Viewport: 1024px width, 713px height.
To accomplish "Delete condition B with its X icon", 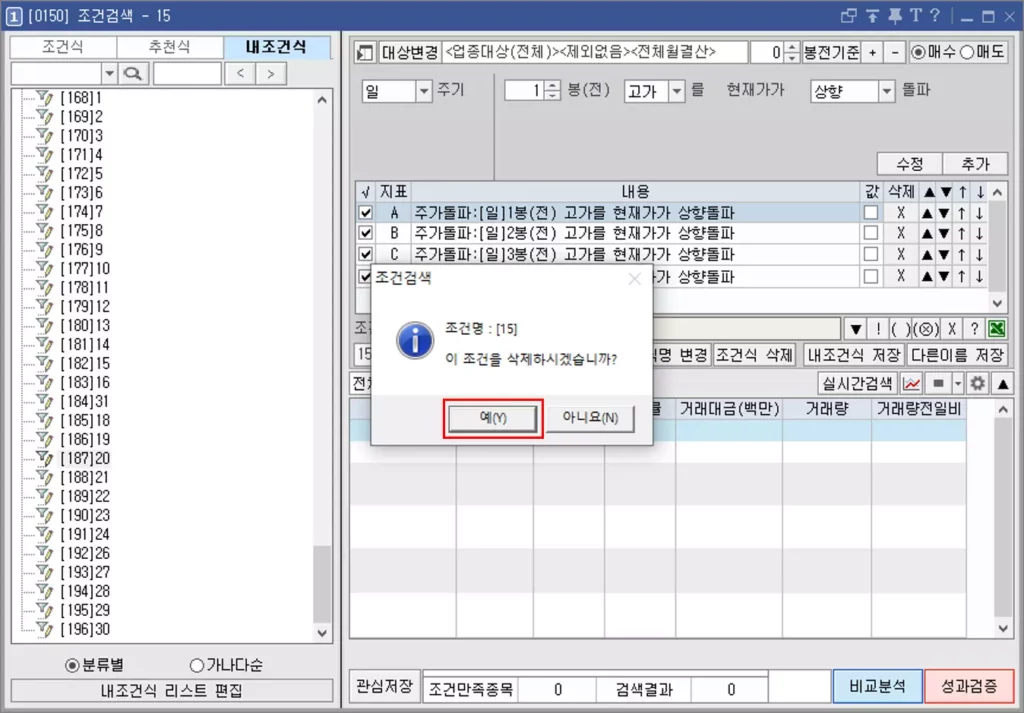I will [901, 233].
